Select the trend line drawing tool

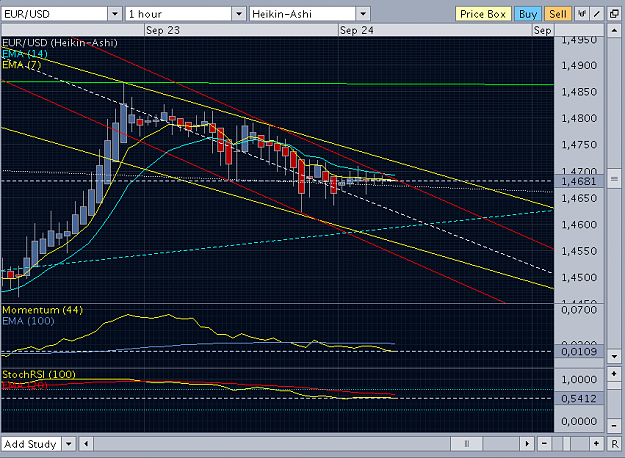[x=597, y=14]
